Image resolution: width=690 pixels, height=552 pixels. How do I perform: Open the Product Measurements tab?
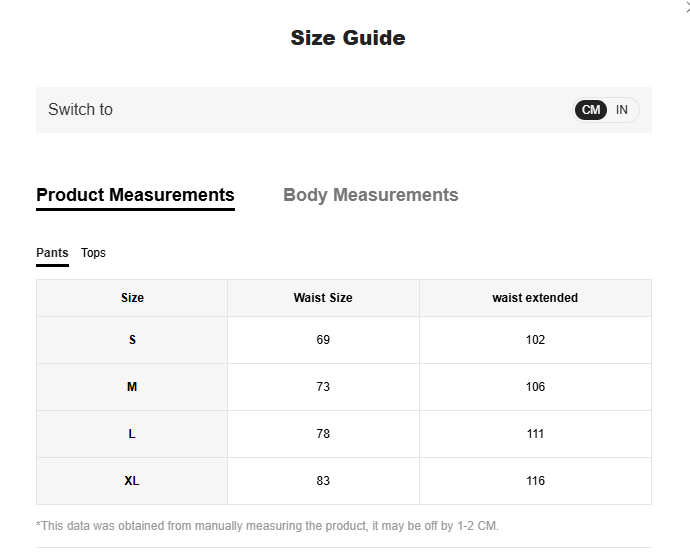(x=135, y=195)
